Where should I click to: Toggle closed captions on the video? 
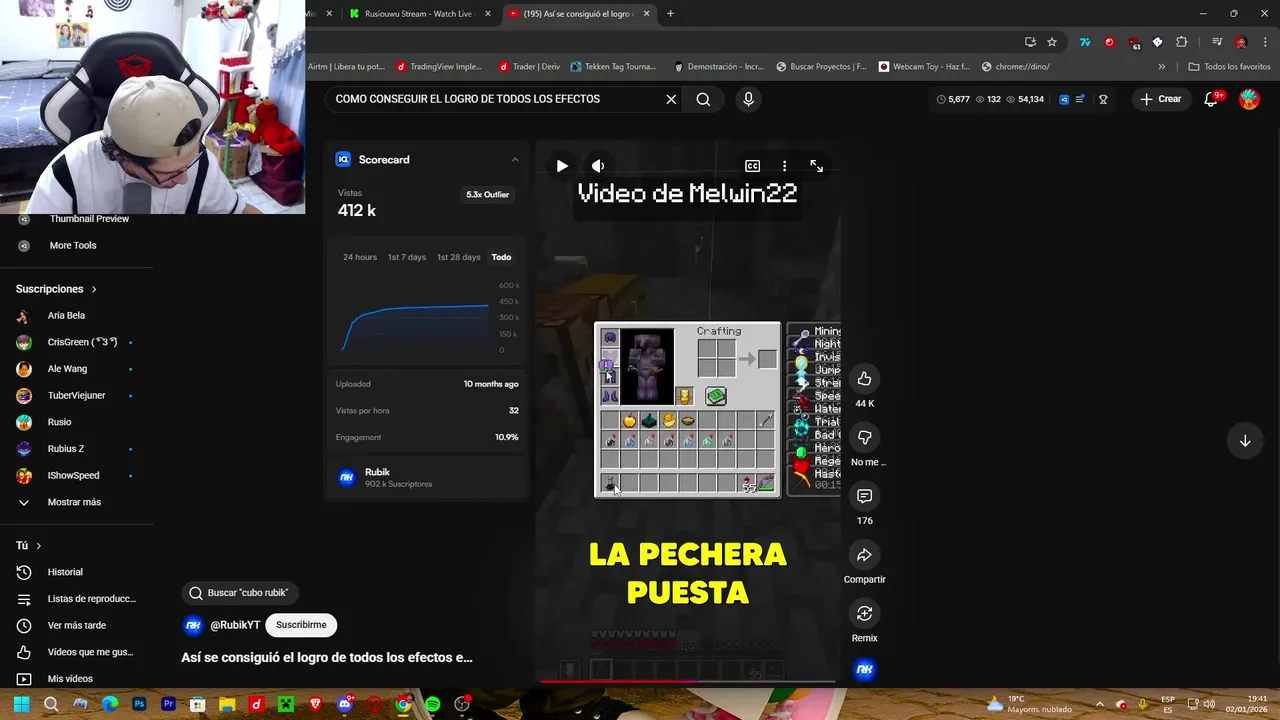[x=752, y=166]
